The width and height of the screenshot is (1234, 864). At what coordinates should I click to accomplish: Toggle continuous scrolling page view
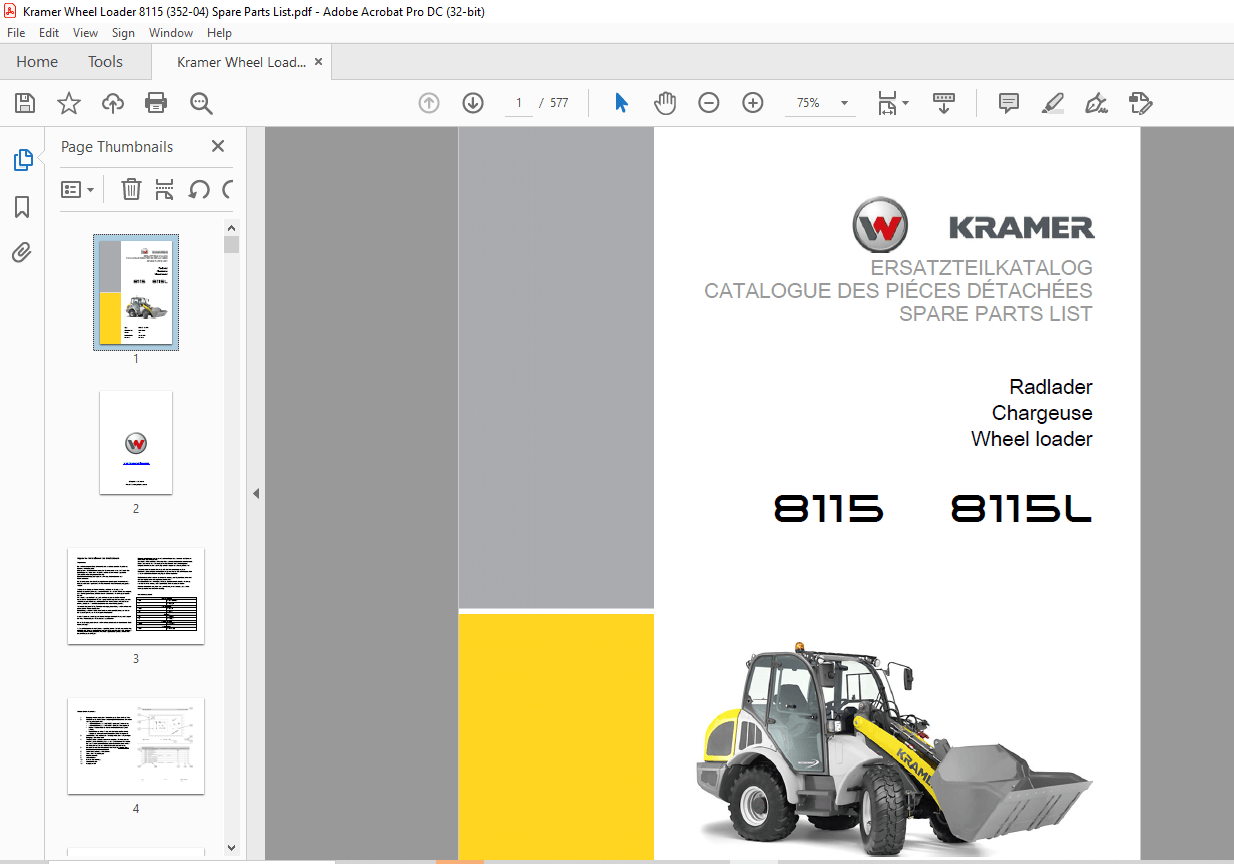[943, 103]
